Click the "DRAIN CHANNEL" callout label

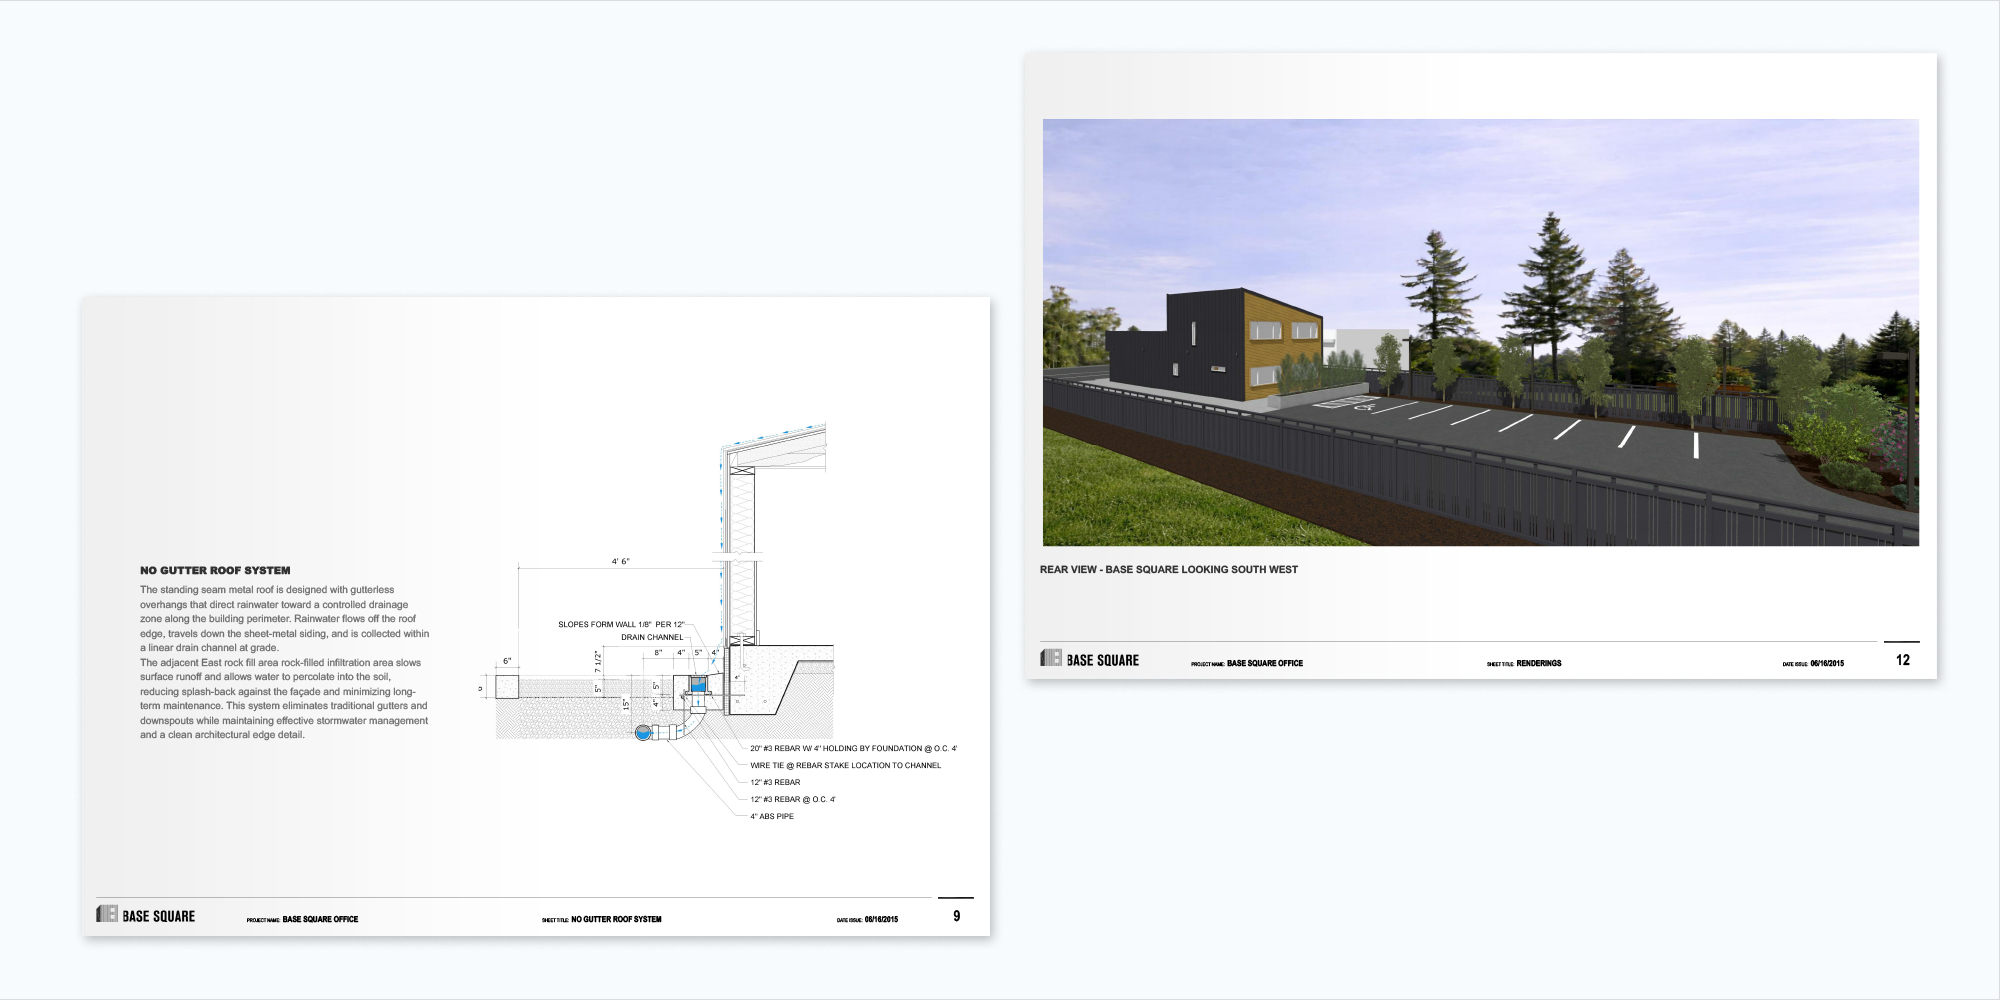coord(652,638)
